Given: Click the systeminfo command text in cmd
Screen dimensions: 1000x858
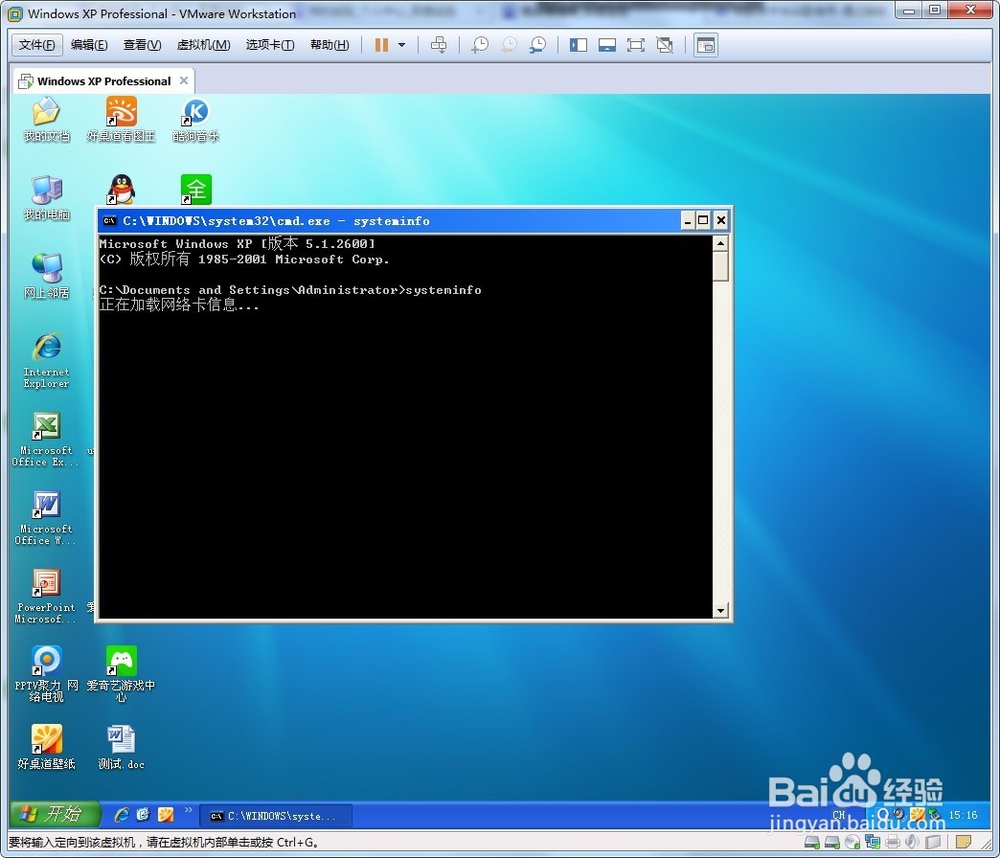Looking at the screenshot, I should click(444, 290).
